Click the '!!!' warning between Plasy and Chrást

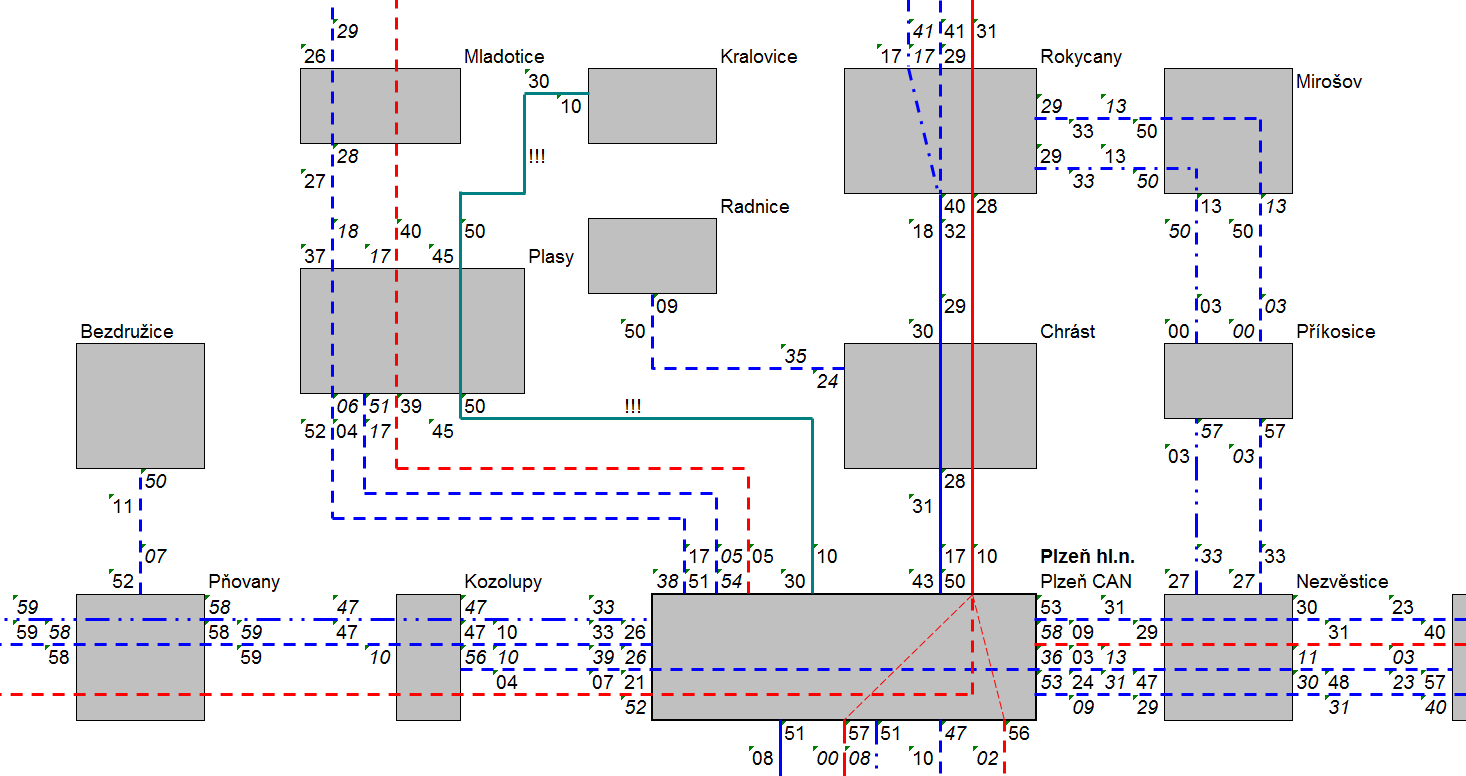632,407
